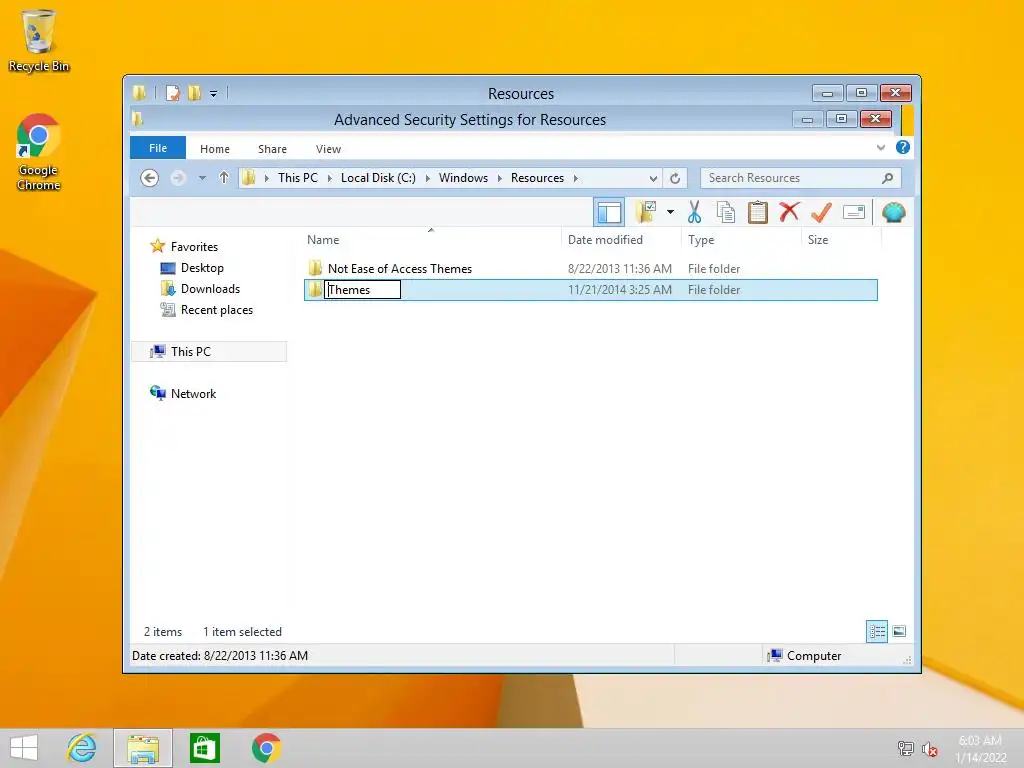Open the Windows Store from the taskbar
This screenshot has height=768, width=1024.
pos(204,748)
